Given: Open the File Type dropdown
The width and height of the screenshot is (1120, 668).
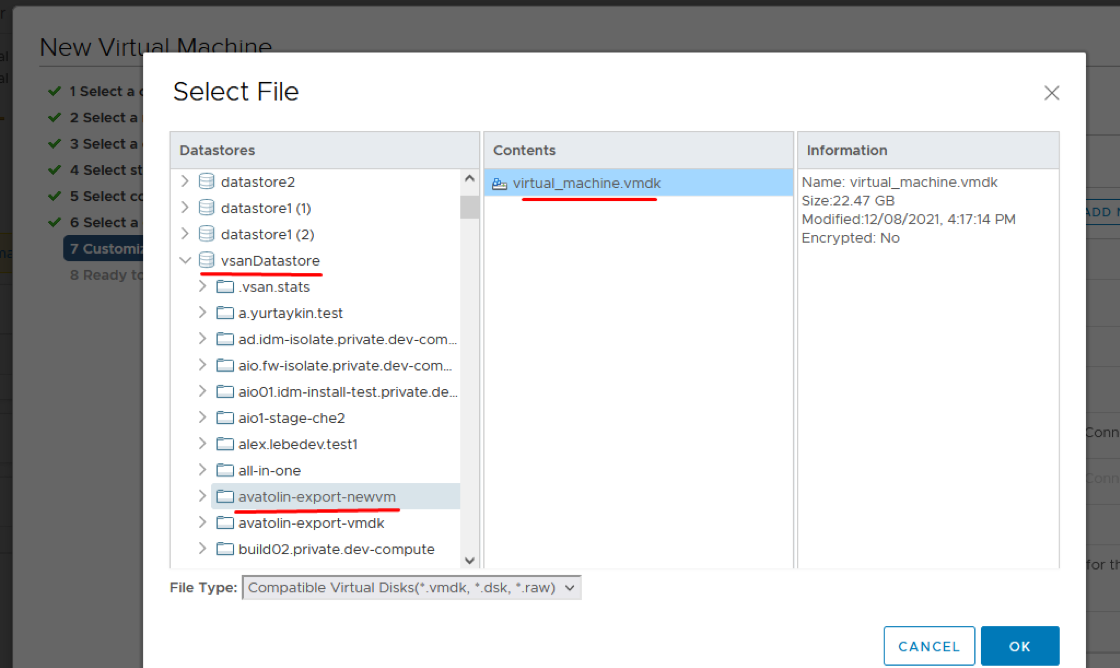Looking at the screenshot, I should [411, 587].
